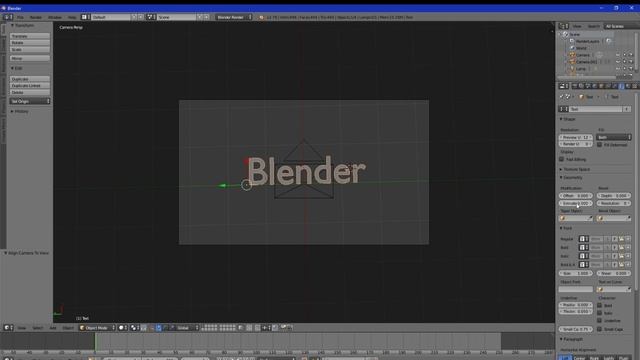Viewport: 640px width, 360px height.
Task: Enable the Italic character checkbox
Action: click(600, 313)
